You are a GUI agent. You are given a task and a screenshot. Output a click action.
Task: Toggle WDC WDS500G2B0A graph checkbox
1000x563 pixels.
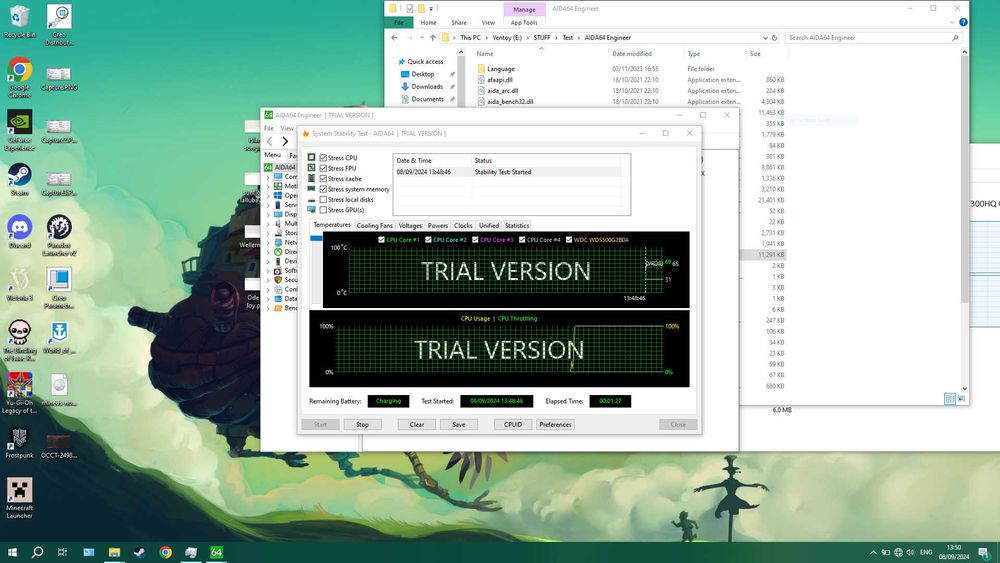coord(569,240)
